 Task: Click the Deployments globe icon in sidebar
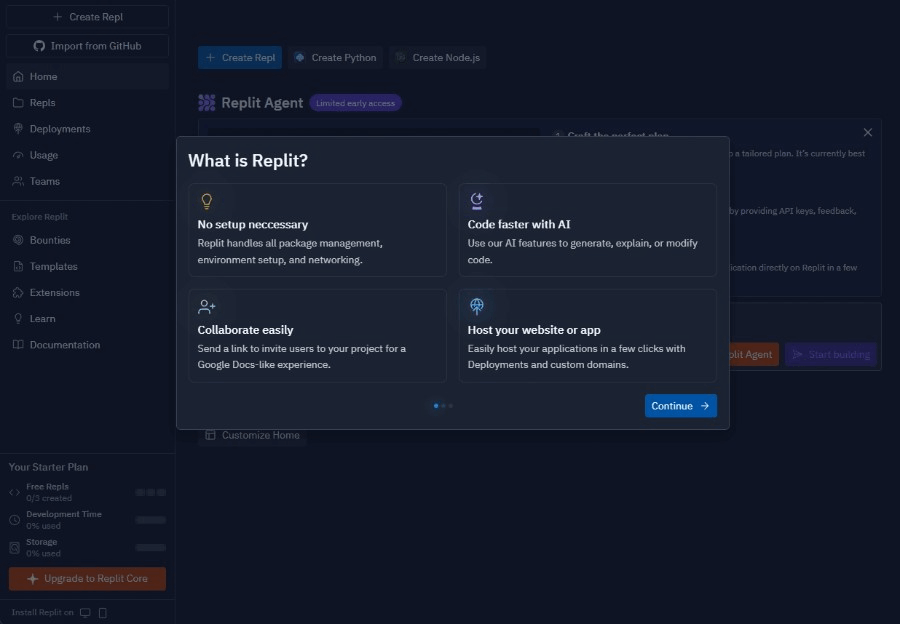(x=18, y=129)
